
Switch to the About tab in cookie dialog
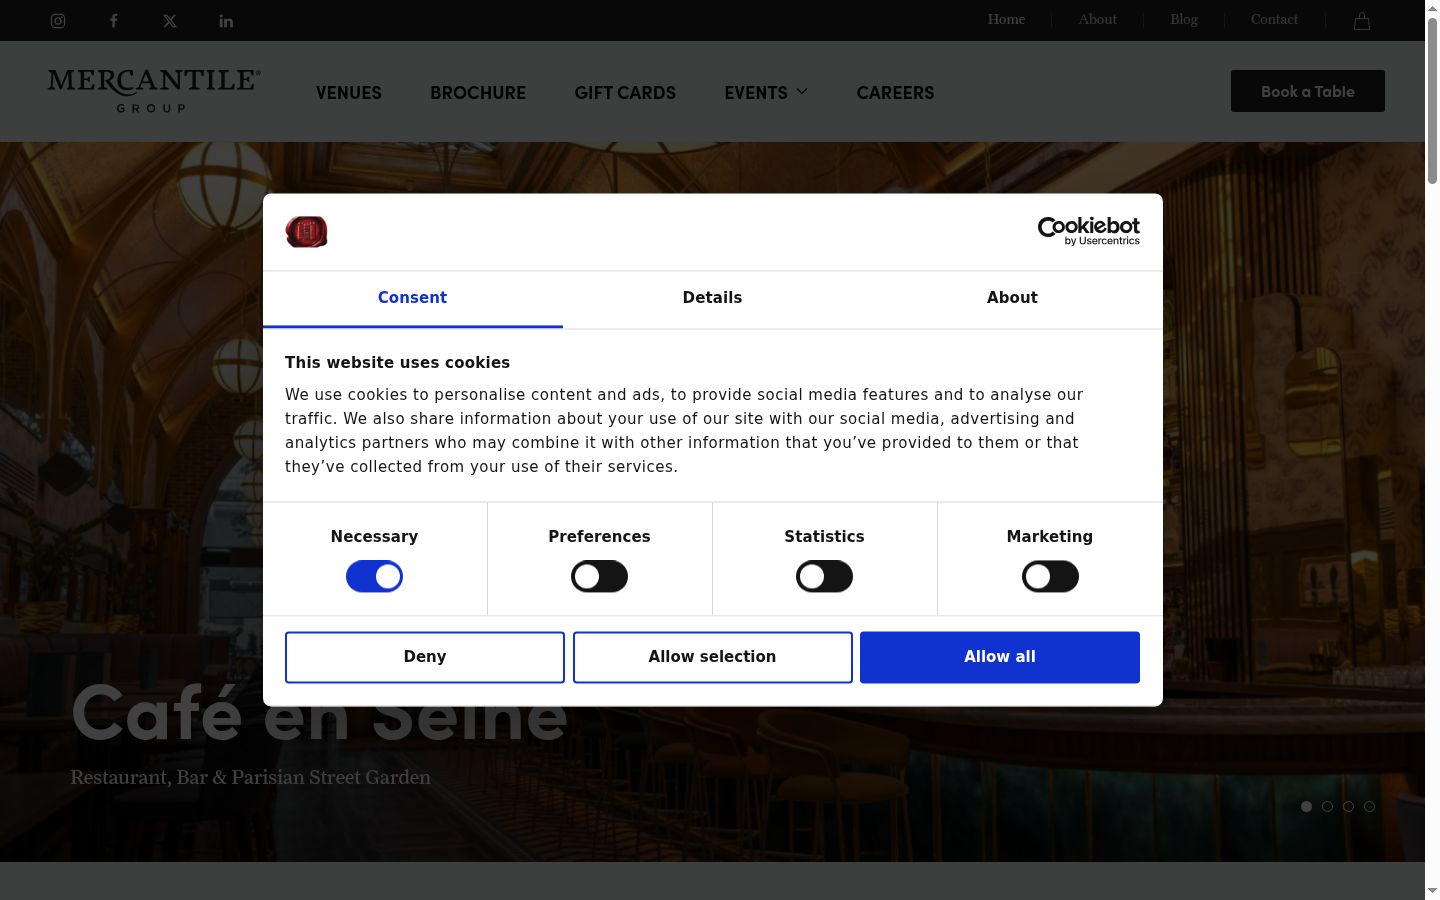tap(1012, 298)
